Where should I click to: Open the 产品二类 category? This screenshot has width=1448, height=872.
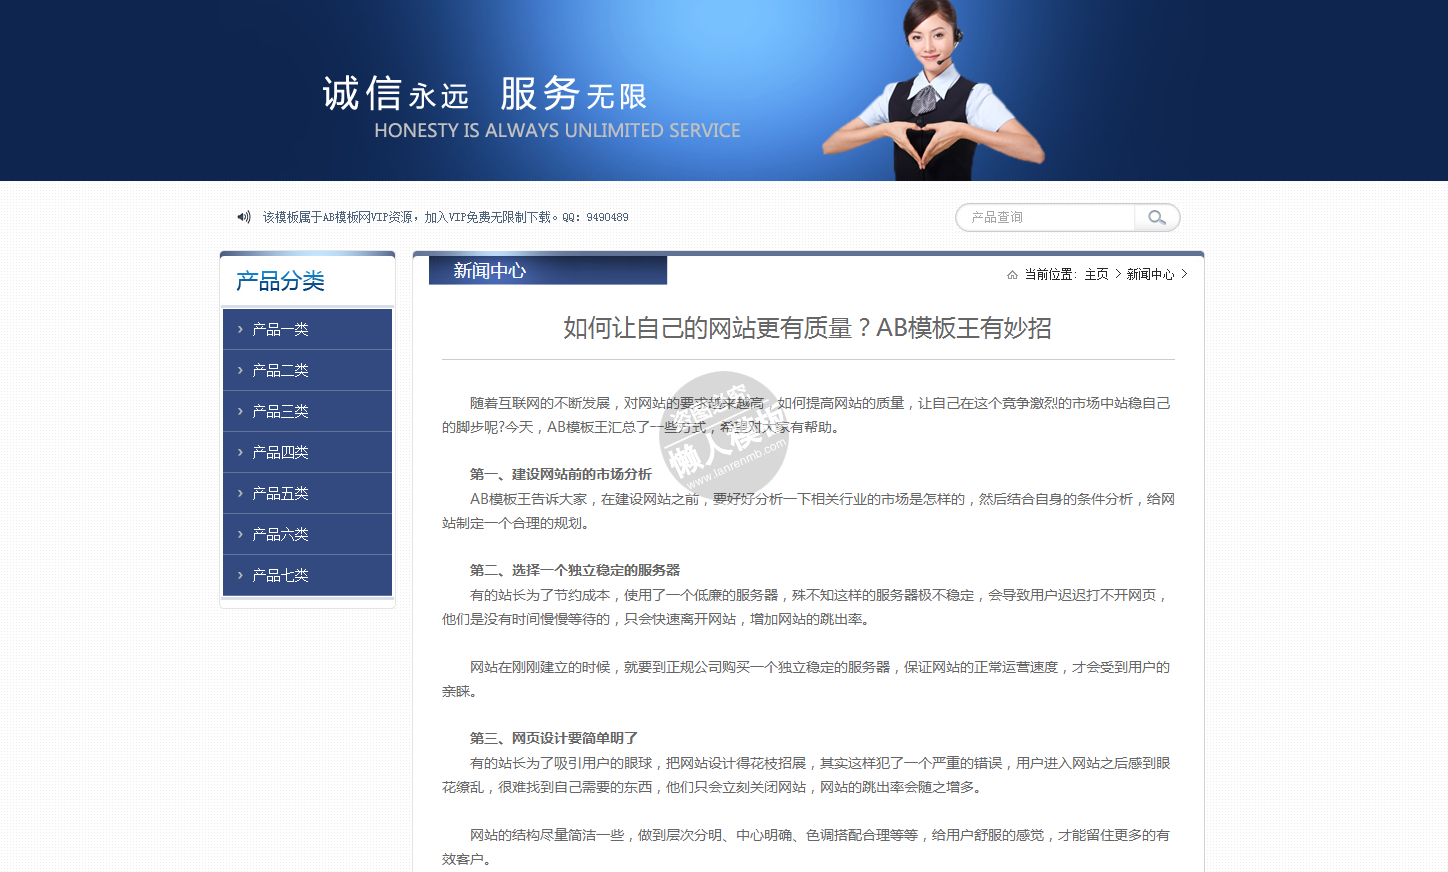(x=280, y=370)
